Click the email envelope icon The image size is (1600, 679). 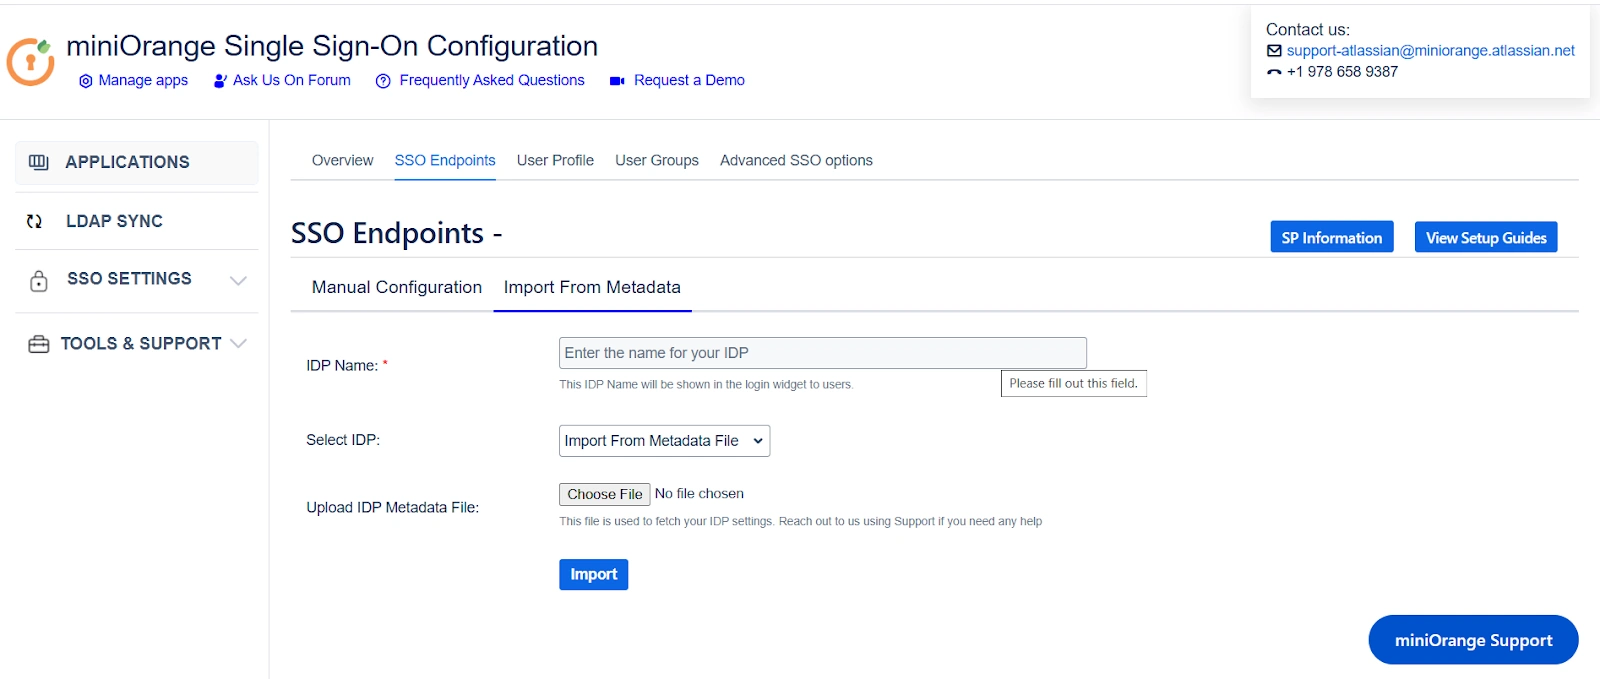tap(1274, 51)
